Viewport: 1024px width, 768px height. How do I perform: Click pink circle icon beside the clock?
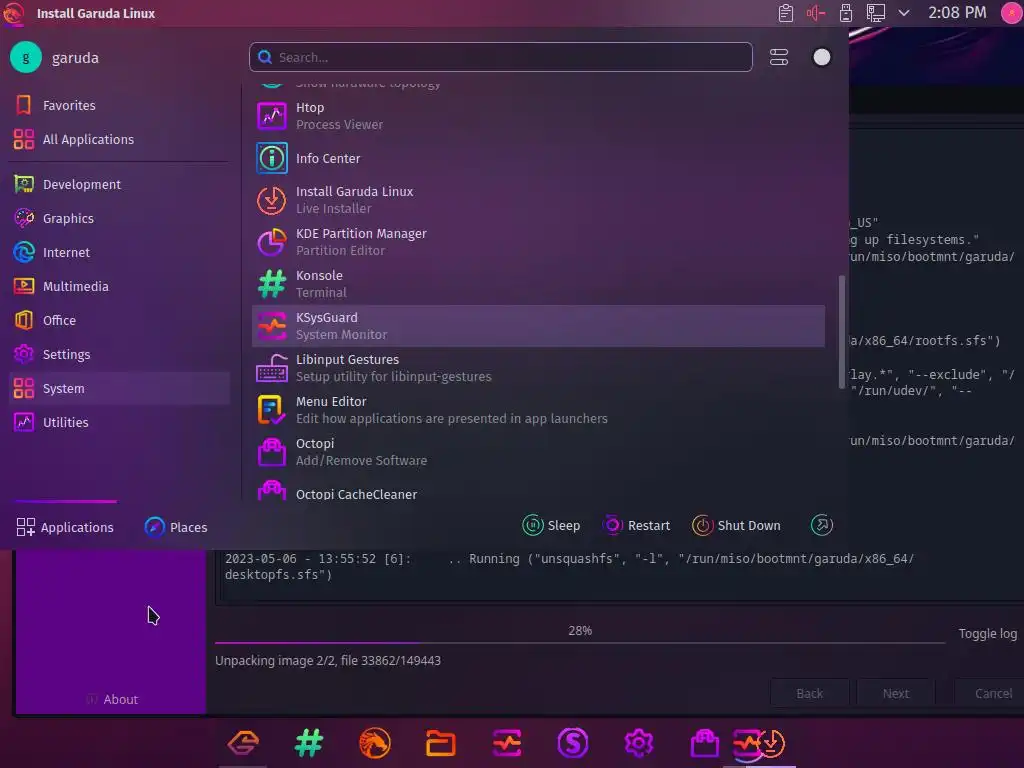pyautogui.click(x=1012, y=13)
